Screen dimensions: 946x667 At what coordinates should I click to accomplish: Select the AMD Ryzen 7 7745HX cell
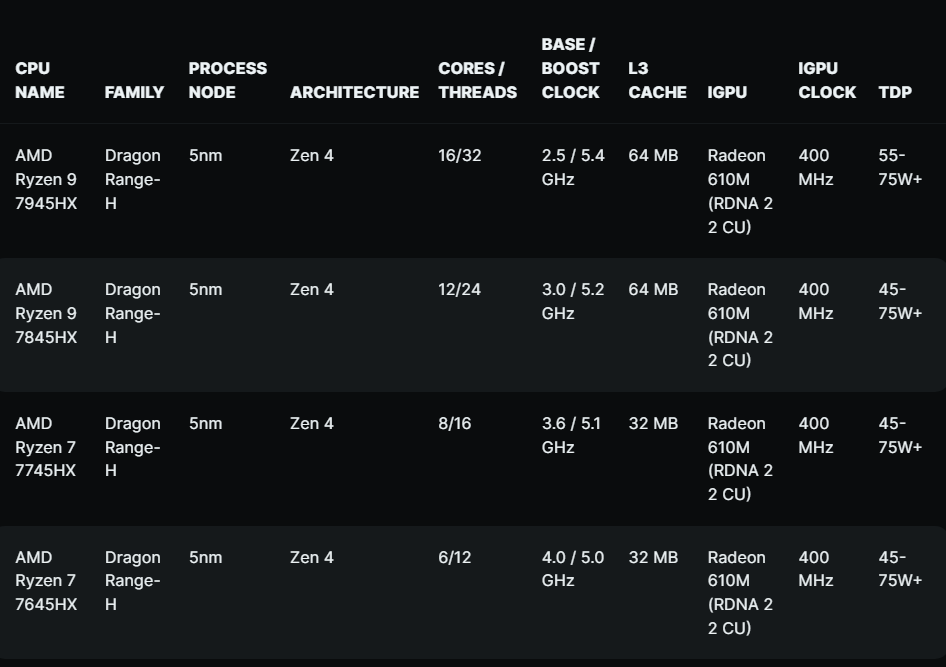point(46,447)
